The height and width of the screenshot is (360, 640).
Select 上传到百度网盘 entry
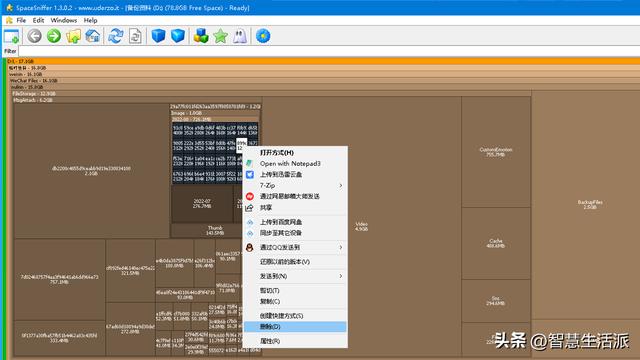(296, 222)
